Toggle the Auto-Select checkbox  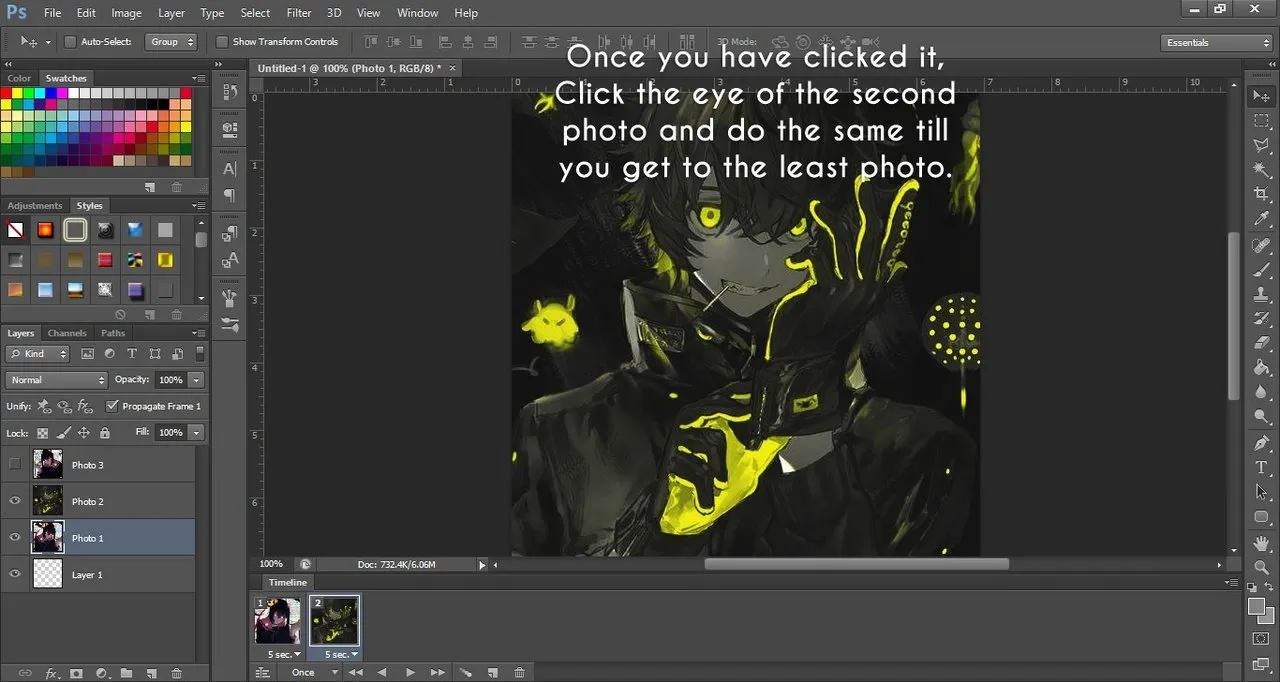click(70, 42)
